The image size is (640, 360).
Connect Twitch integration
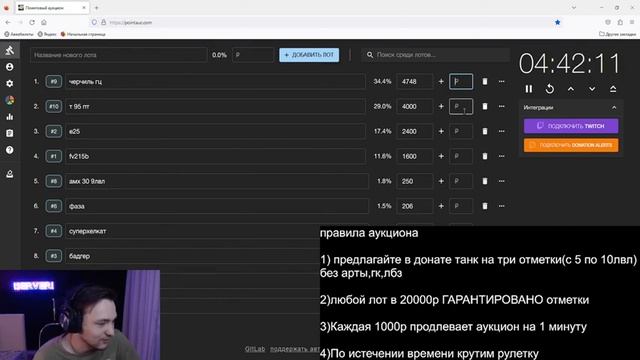pyautogui.click(x=571, y=126)
